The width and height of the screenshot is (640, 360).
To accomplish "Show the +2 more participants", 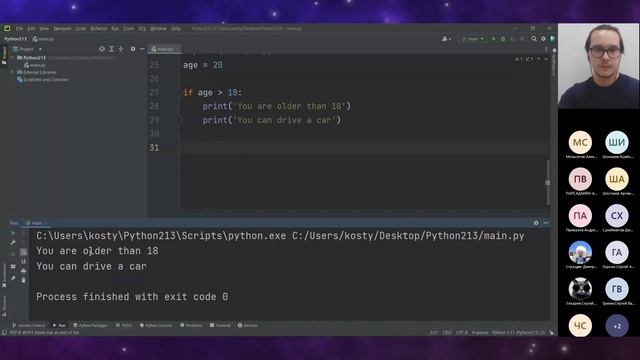I will click(617, 326).
